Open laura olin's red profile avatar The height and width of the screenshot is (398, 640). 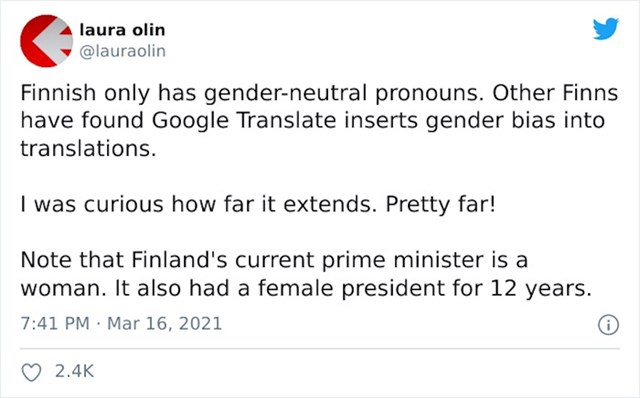tap(47, 41)
